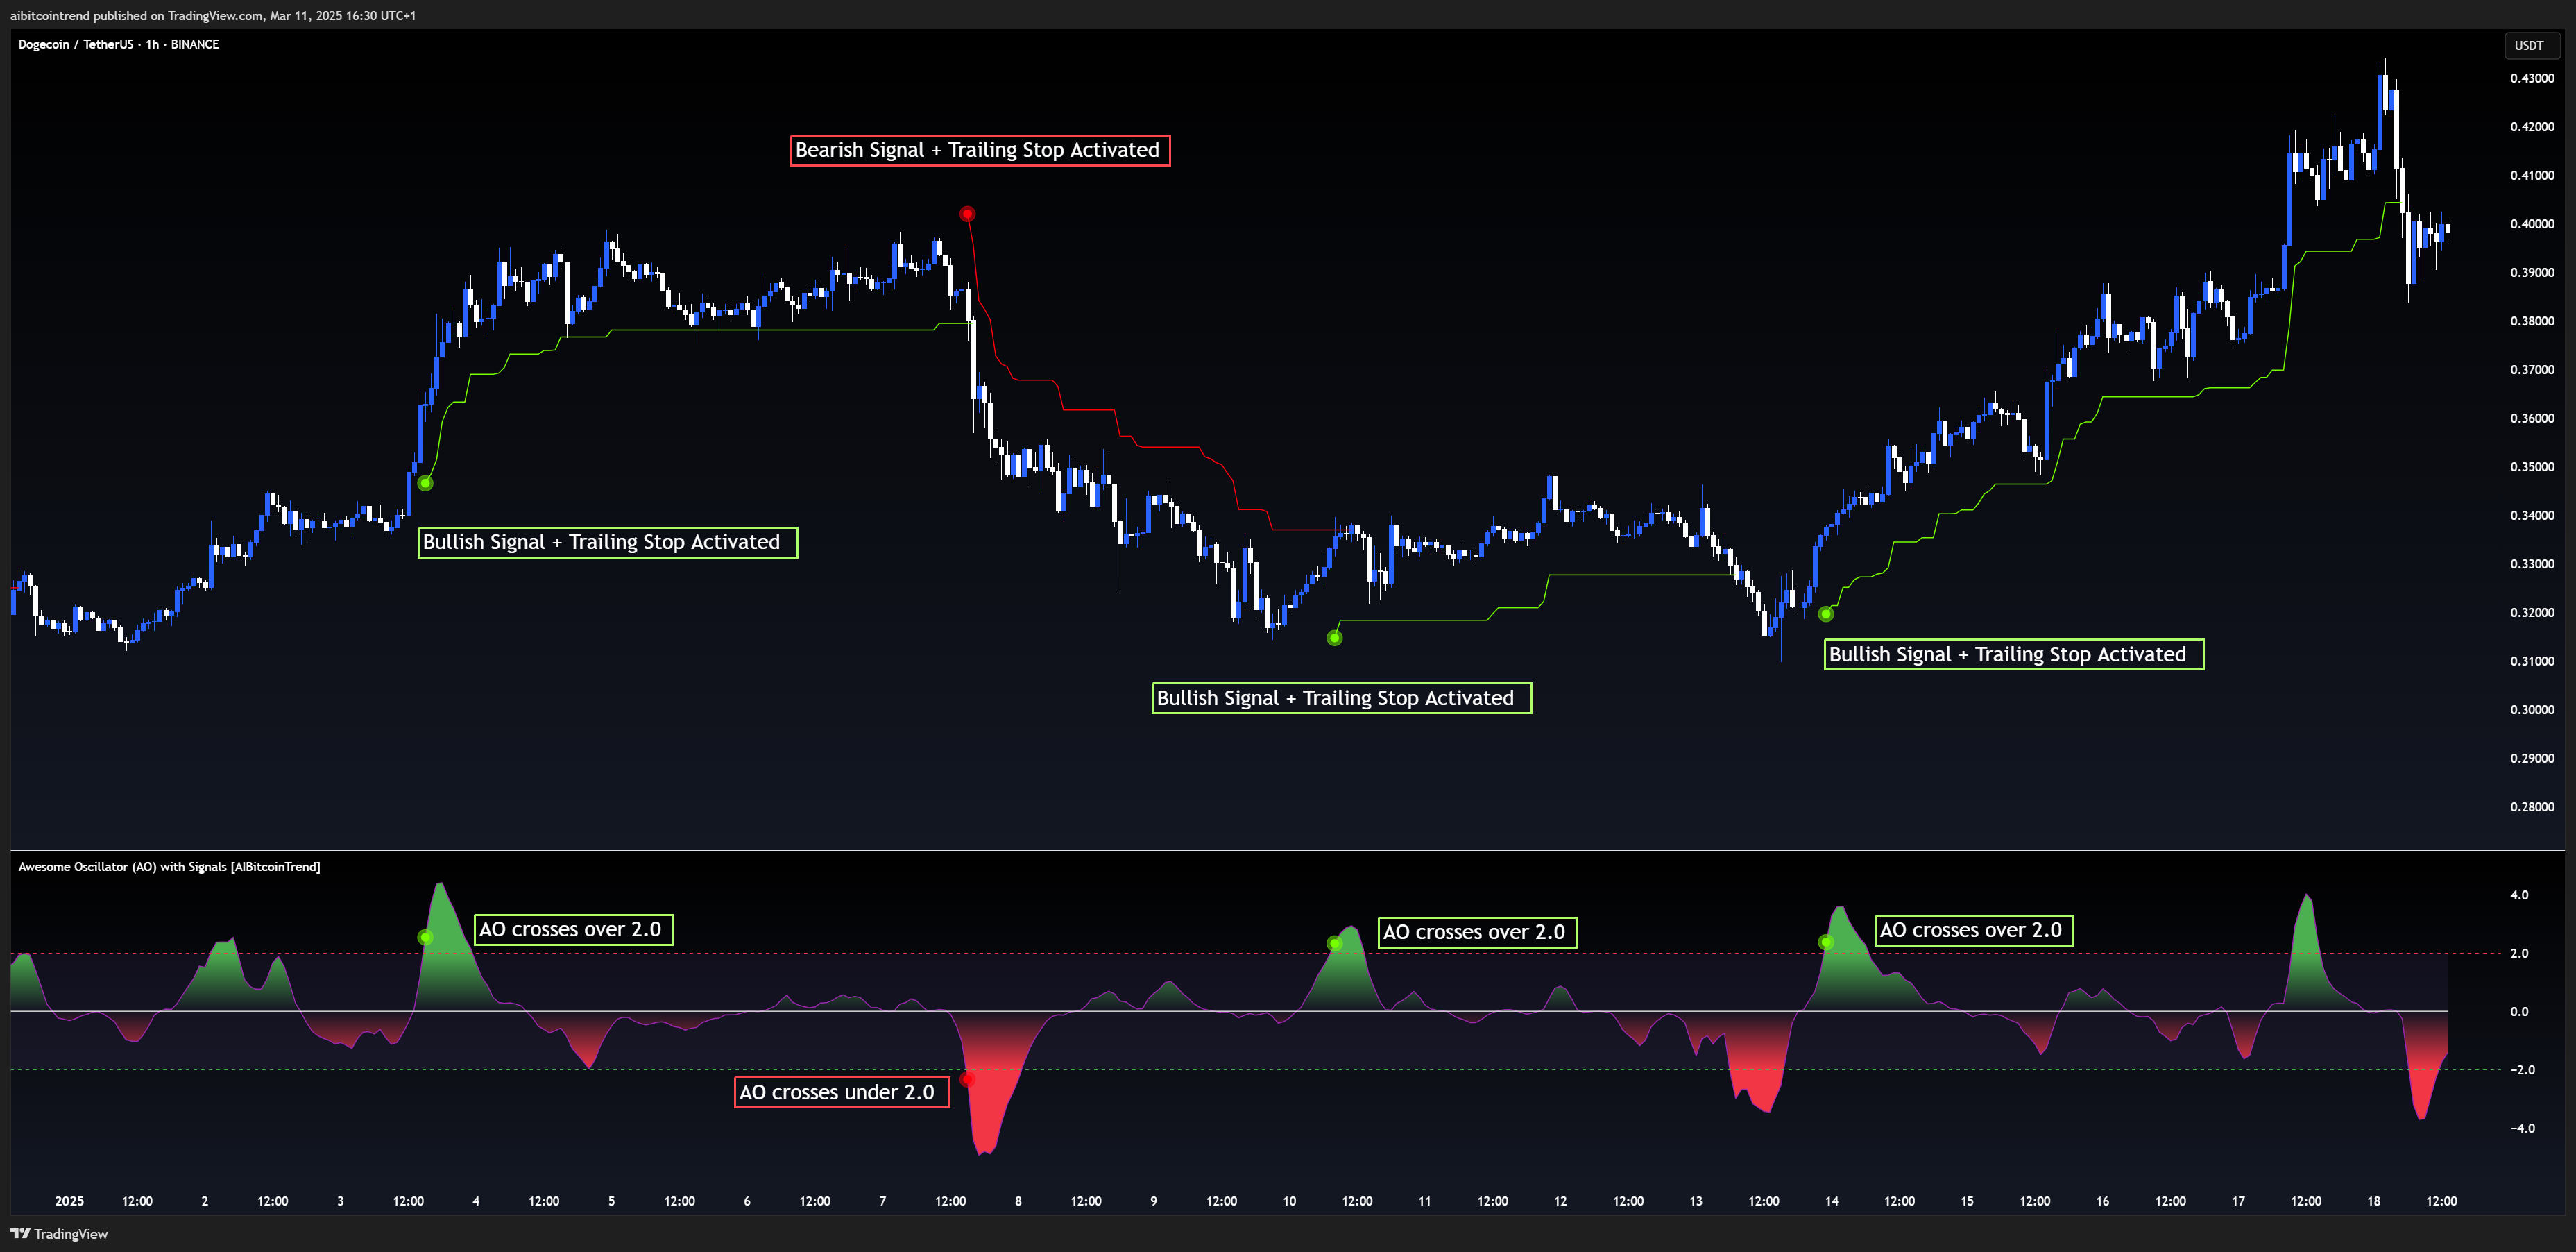Screen dimensions: 2576x1252
Task: Click the red bearish signal dot on the price chart
Action: tap(967, 214)
